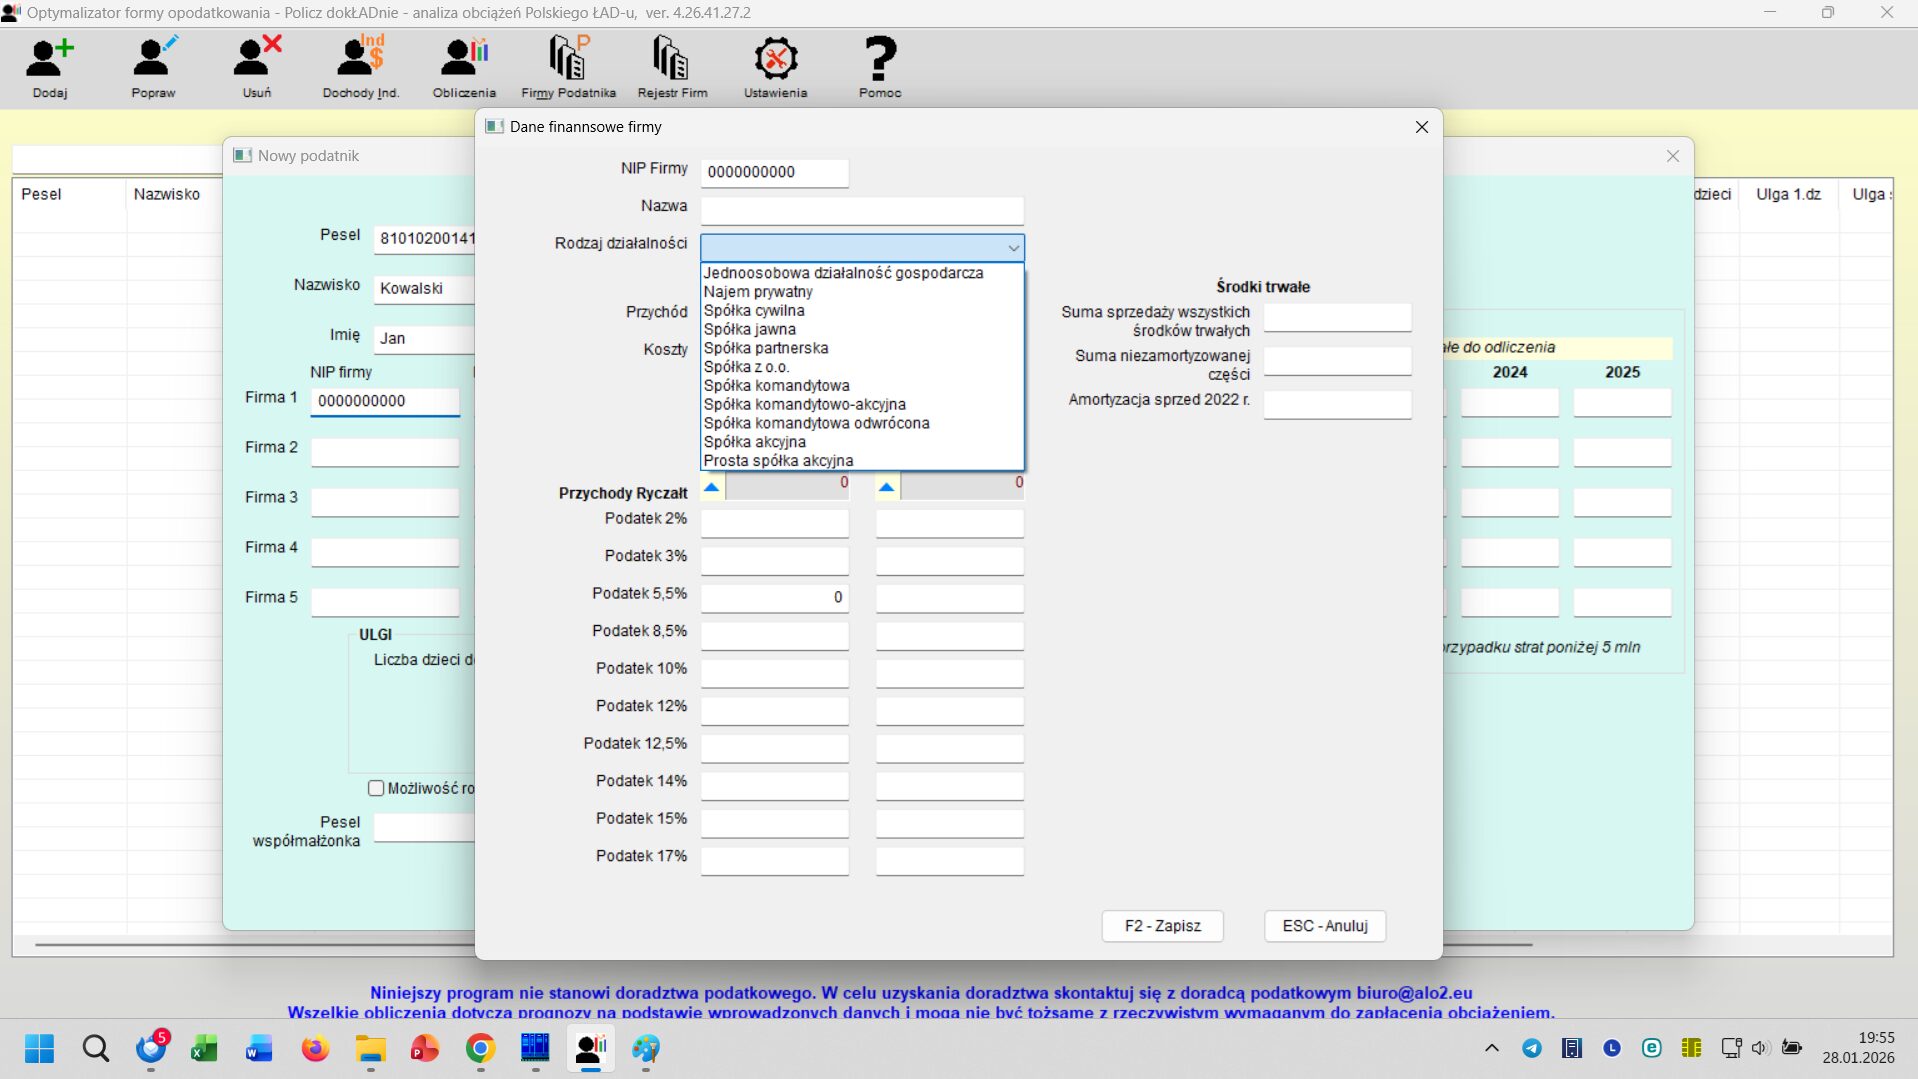The image size is (1918, 1079).
Task: Click the Popraw edit-taxpayer icon
Action: point(153,60)
